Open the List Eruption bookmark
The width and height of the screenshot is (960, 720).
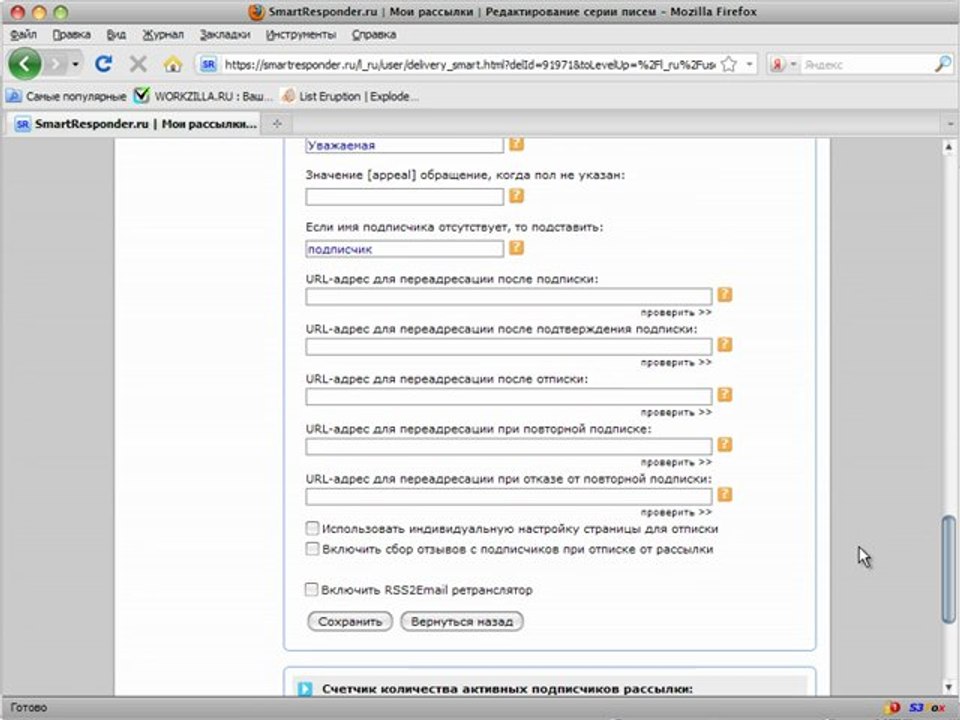pos(350,96)
